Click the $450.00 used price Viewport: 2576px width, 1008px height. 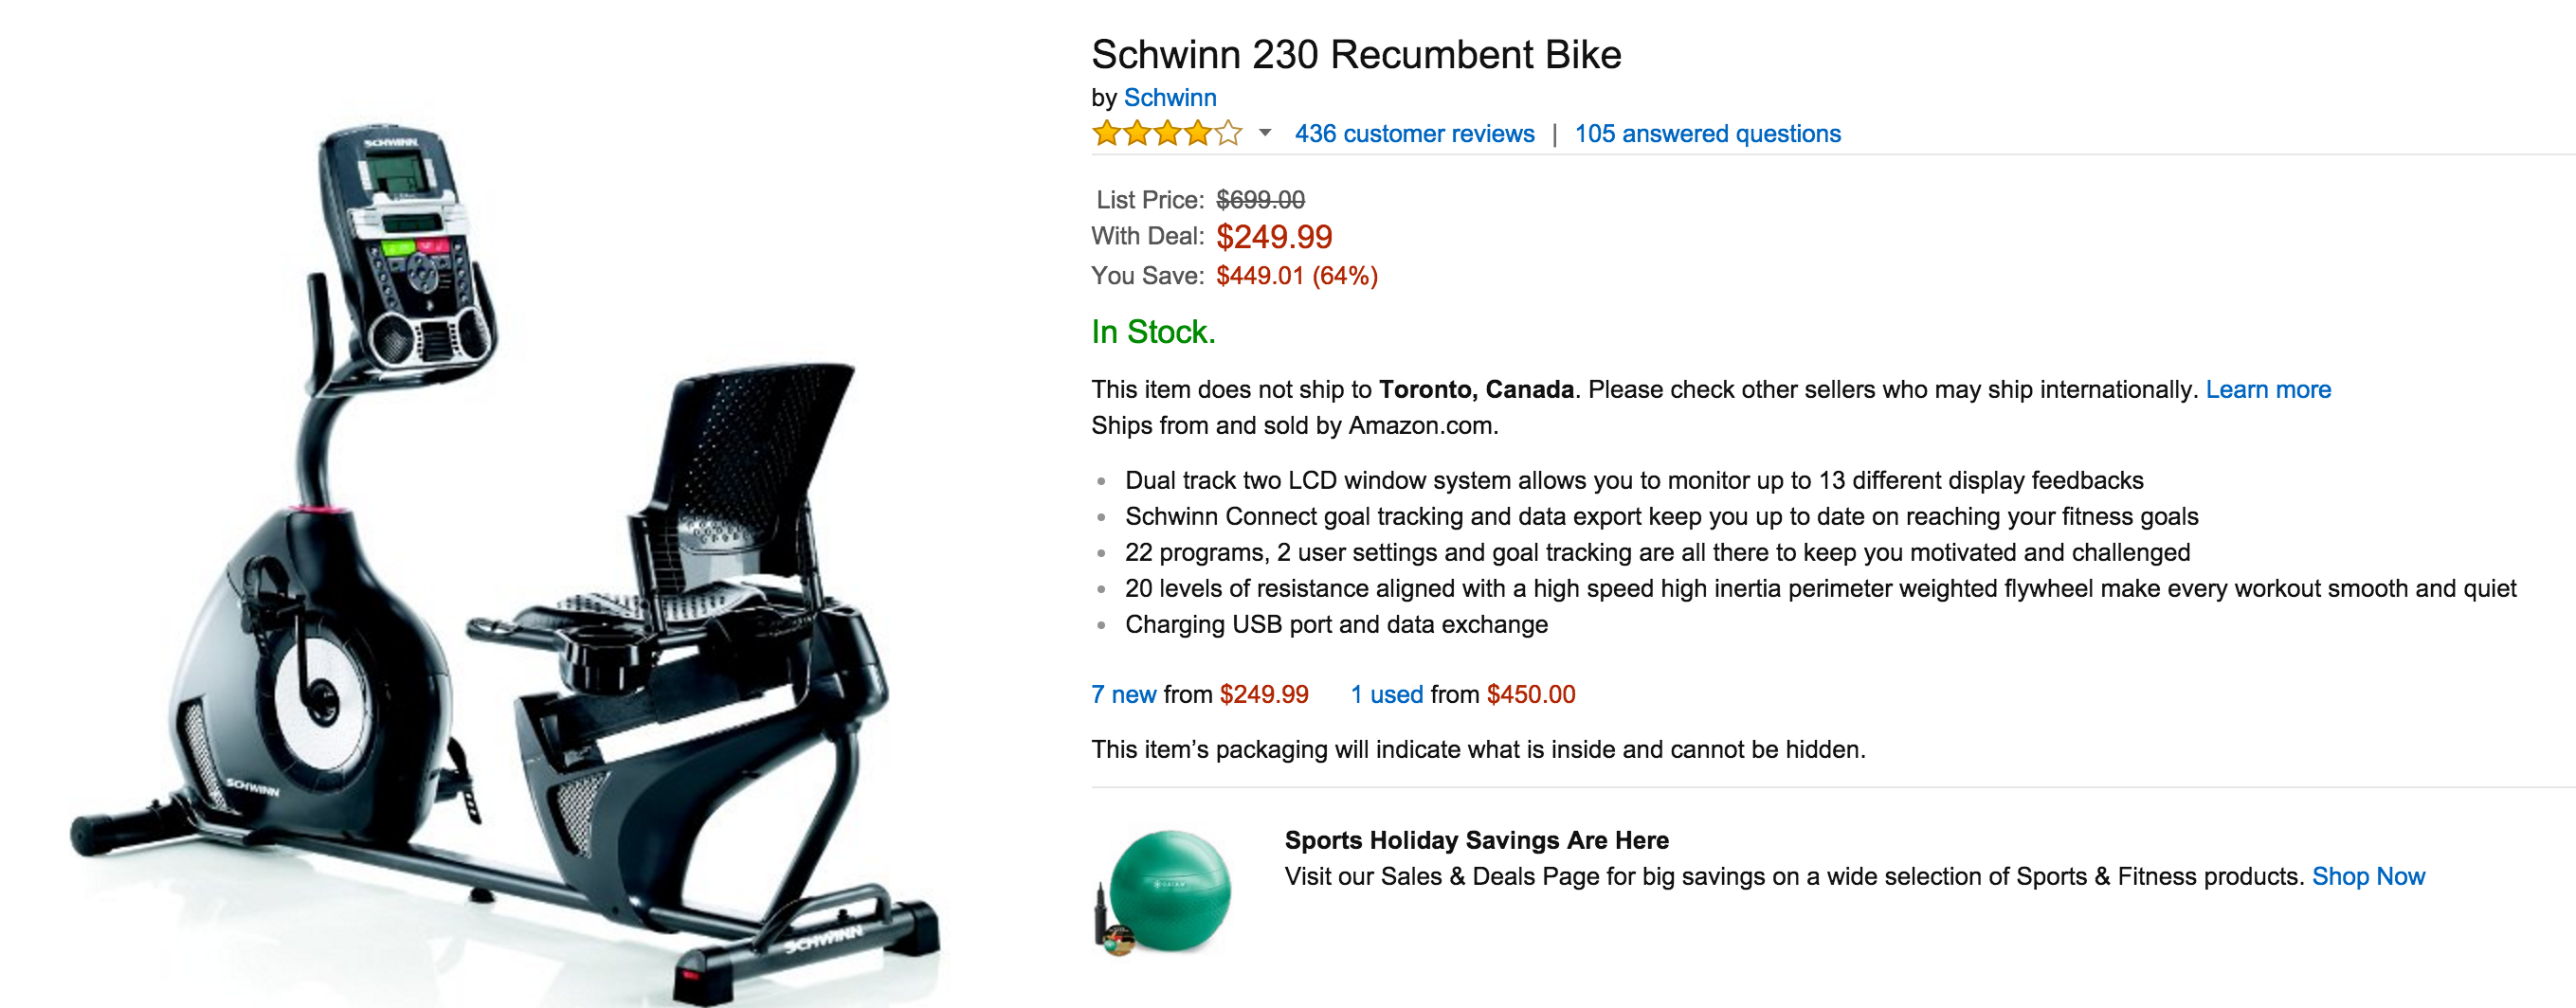tap(1530, 694)
